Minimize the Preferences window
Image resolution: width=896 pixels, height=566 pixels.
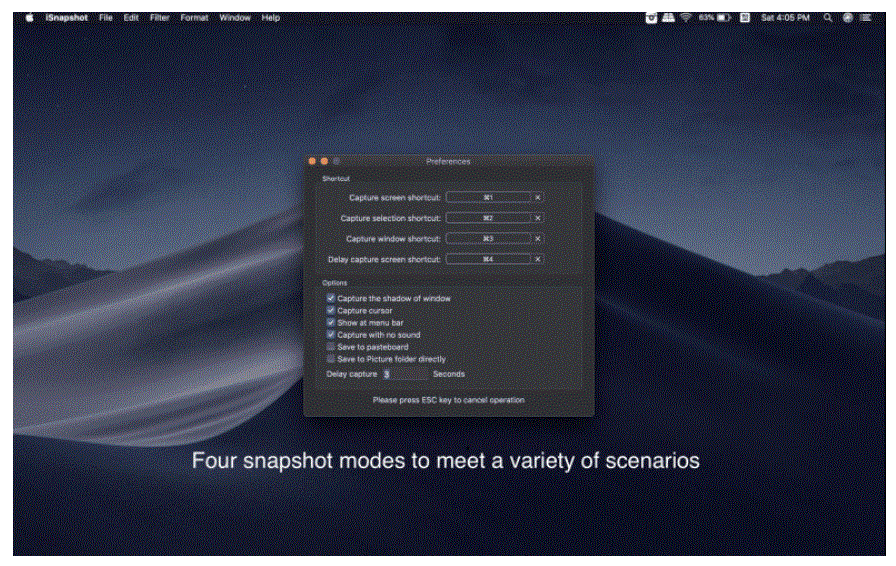(325, 161)
